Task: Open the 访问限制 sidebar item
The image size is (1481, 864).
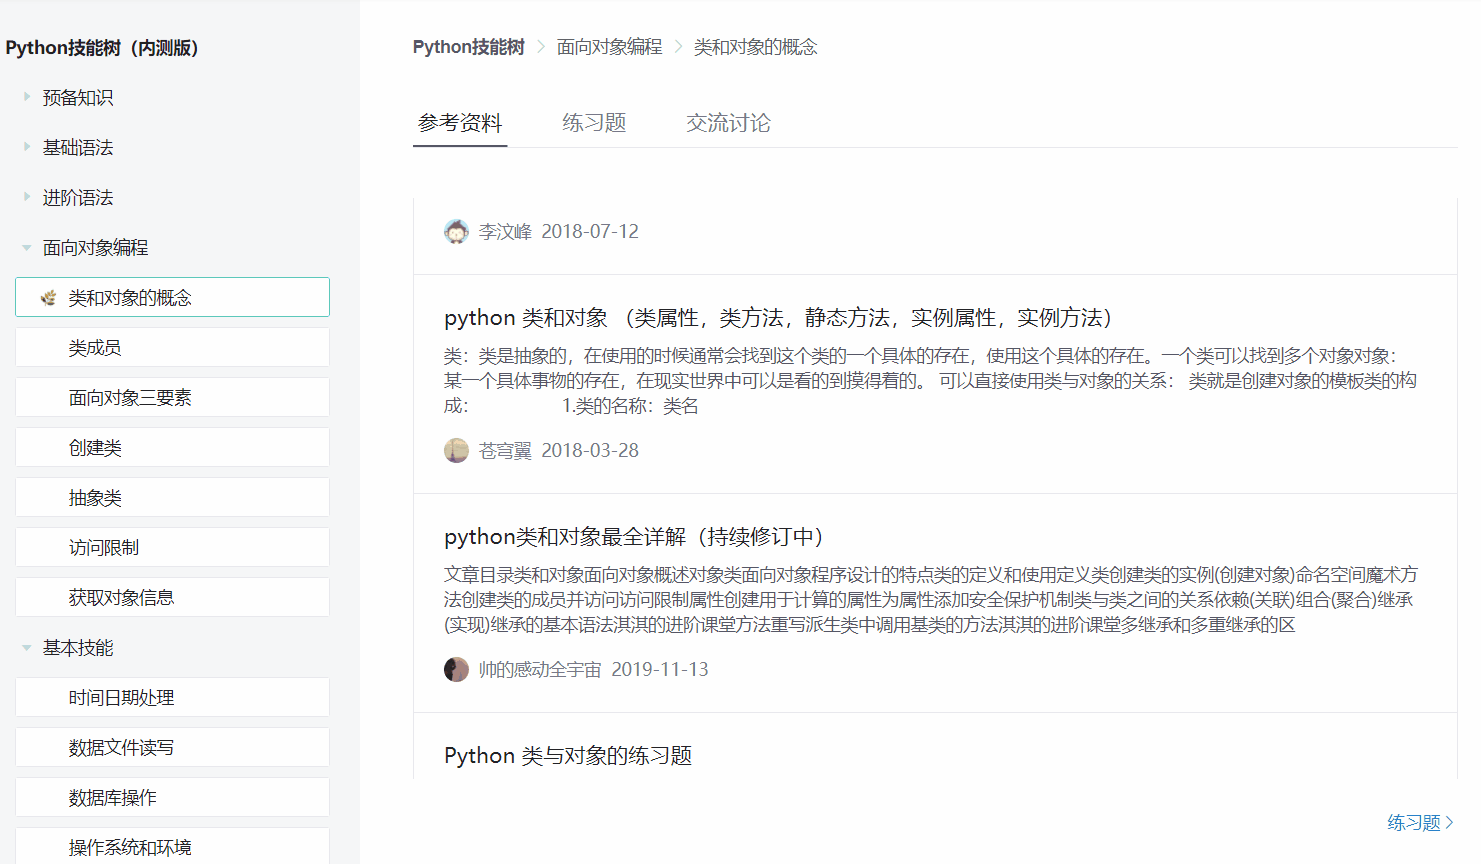Action: pyautogui.click(x=172, y=547)
